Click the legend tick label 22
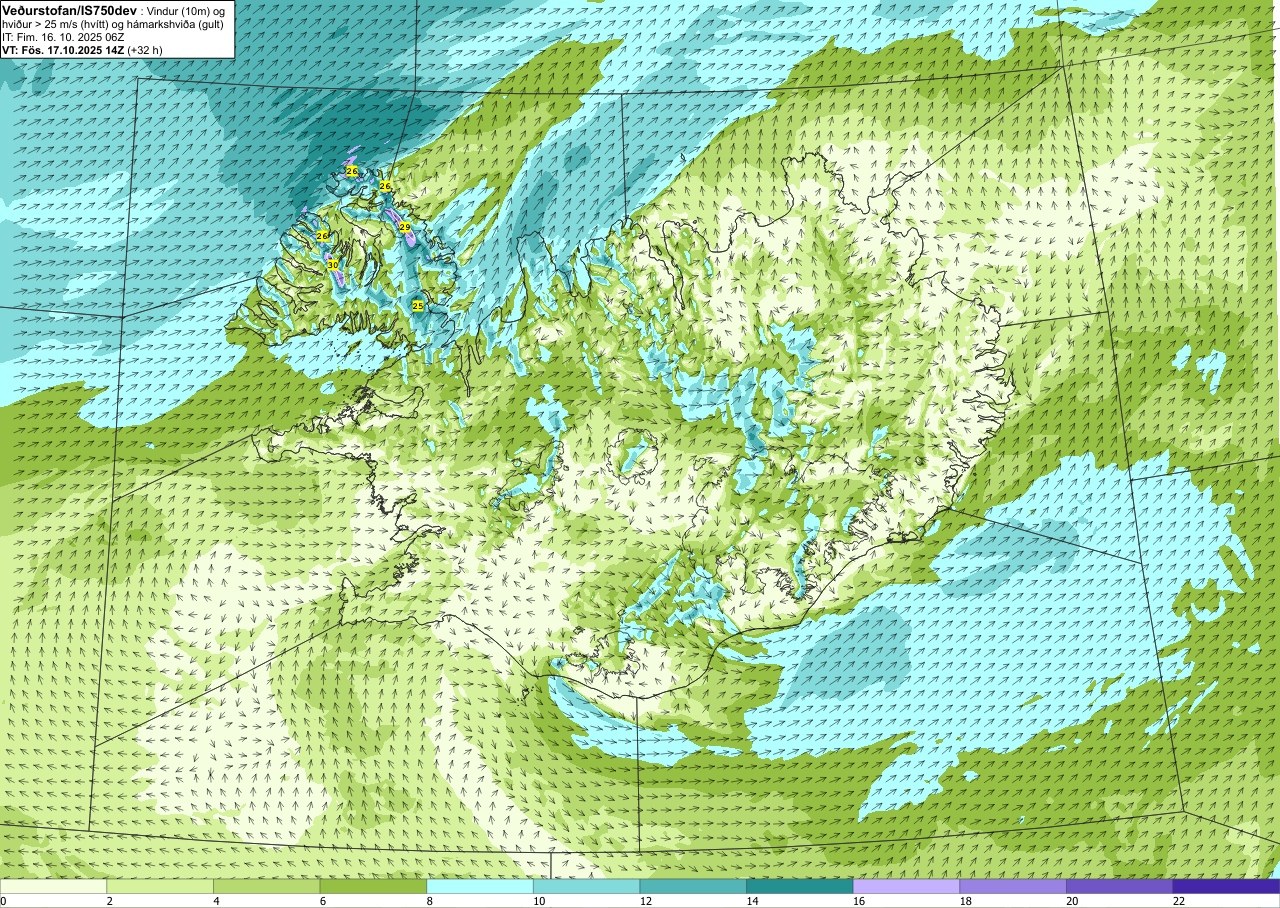 (x=1178, y=901)
